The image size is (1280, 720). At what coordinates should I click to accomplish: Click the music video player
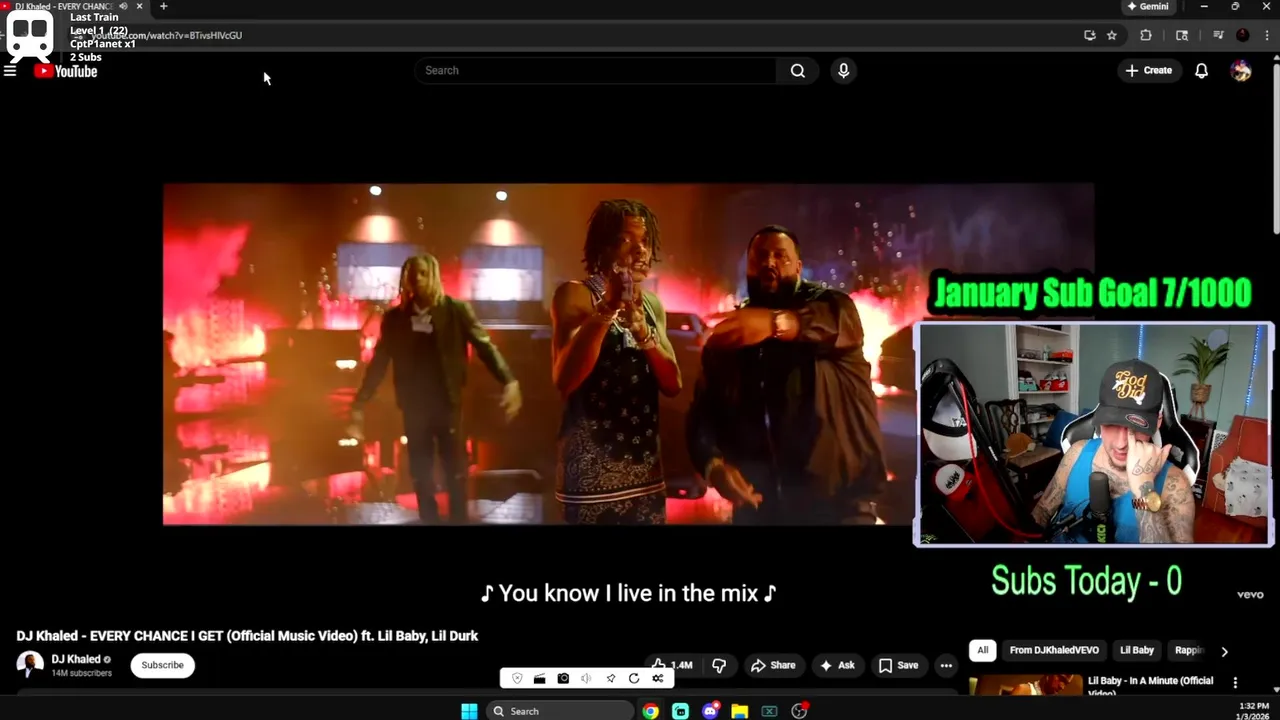pos(628,354)
